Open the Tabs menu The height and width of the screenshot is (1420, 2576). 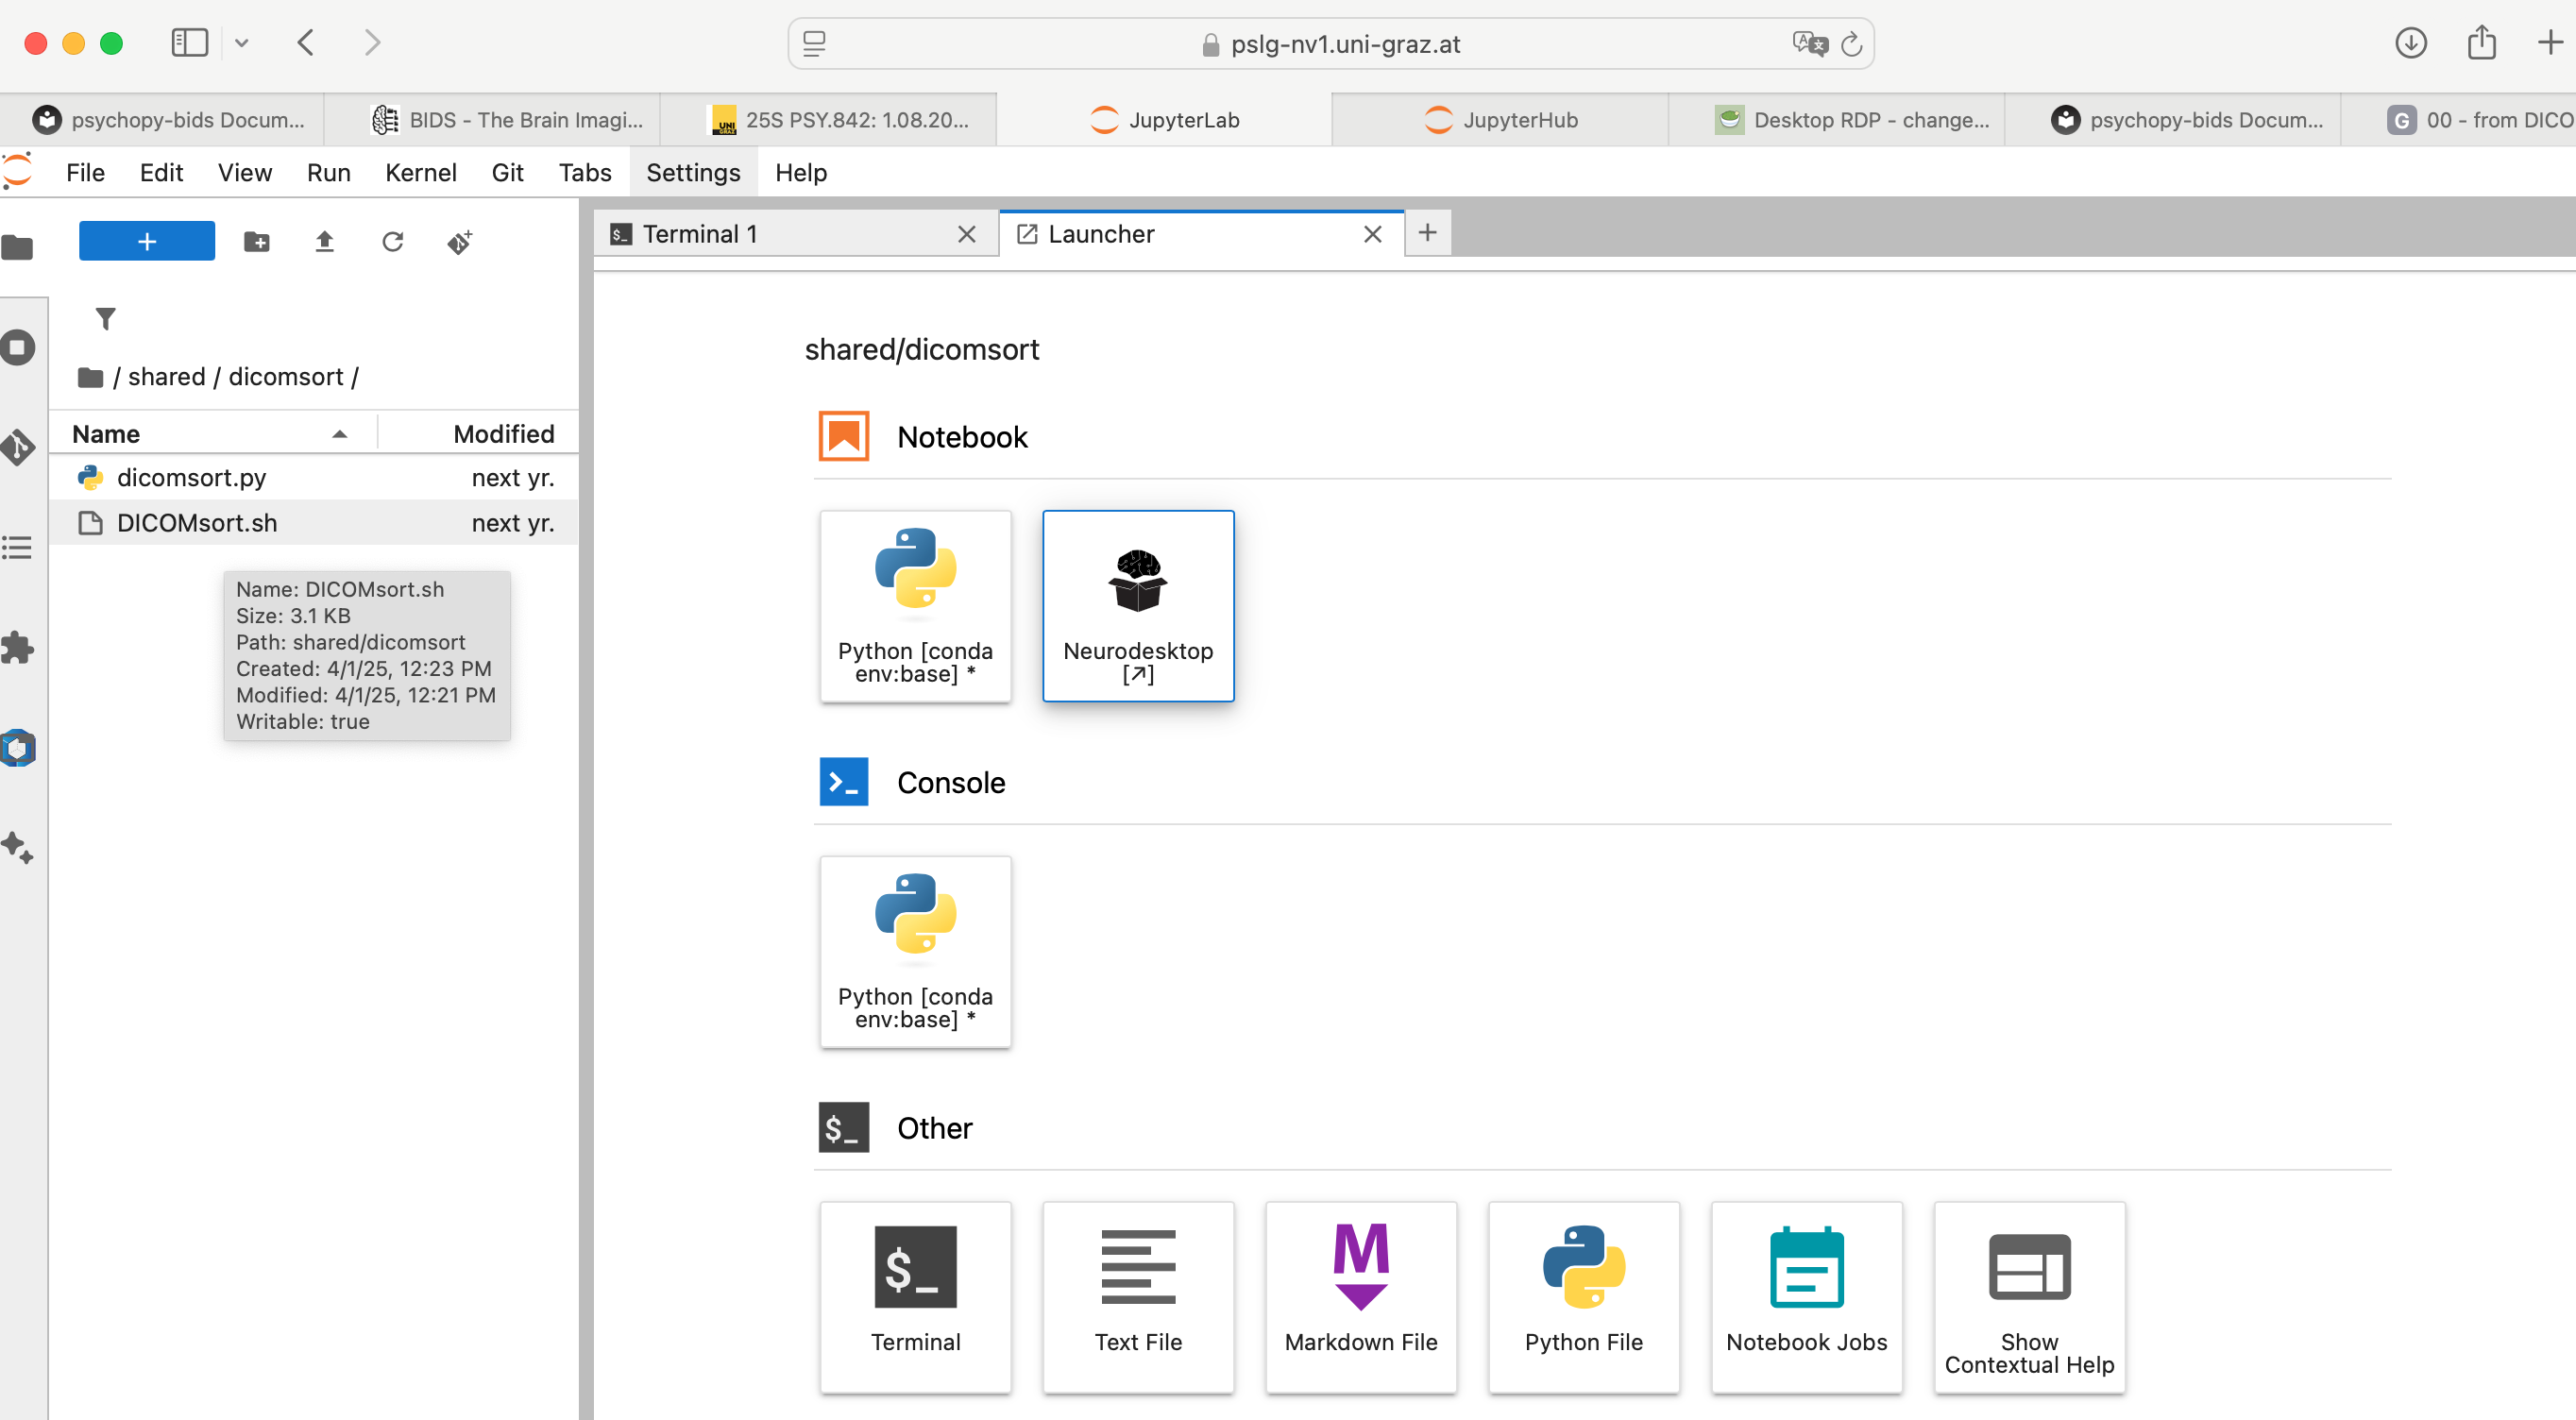pyautogui.click(x=584, y=172)
